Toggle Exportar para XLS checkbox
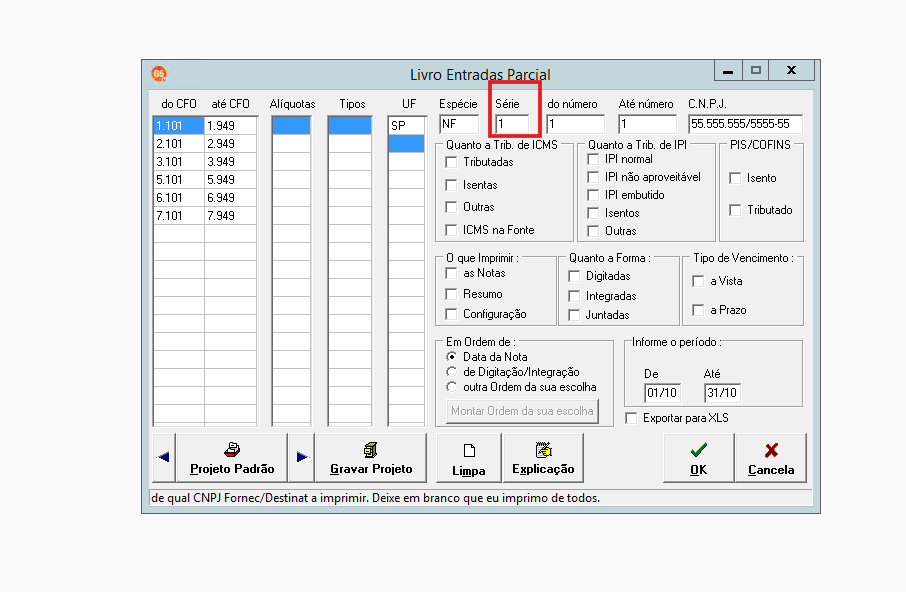Screen dimensions: 906x592 point(631,418)
